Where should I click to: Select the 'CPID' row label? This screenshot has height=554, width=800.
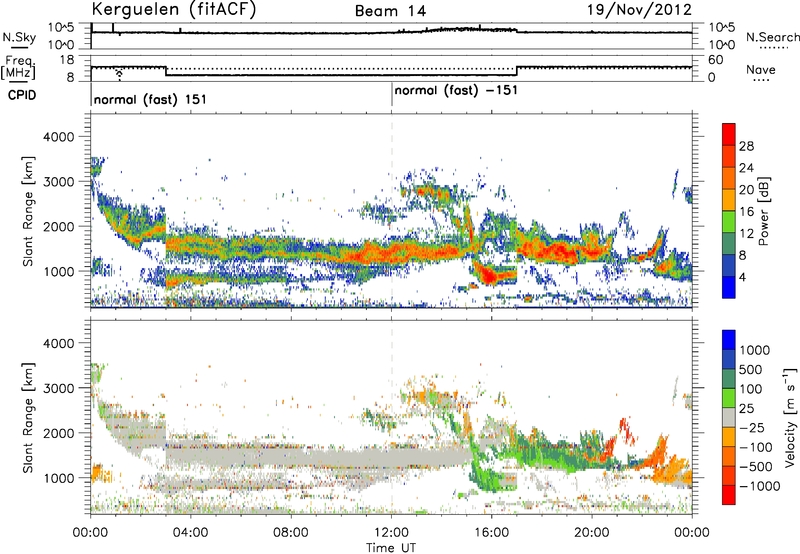(22, 95)
